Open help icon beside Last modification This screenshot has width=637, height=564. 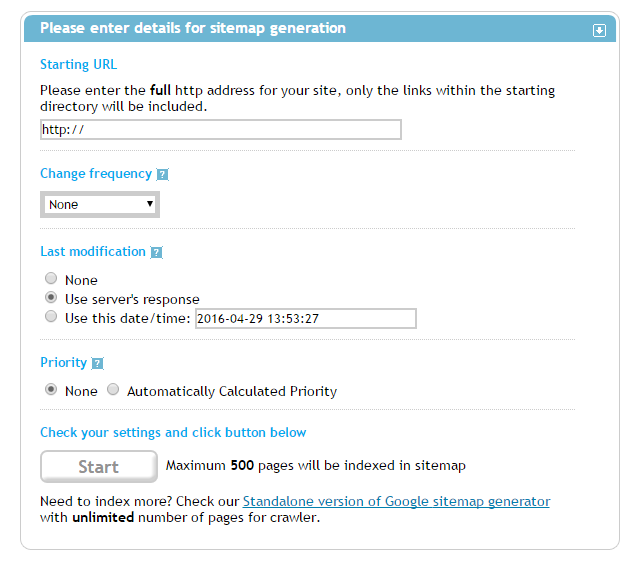[x=157, y=252]
